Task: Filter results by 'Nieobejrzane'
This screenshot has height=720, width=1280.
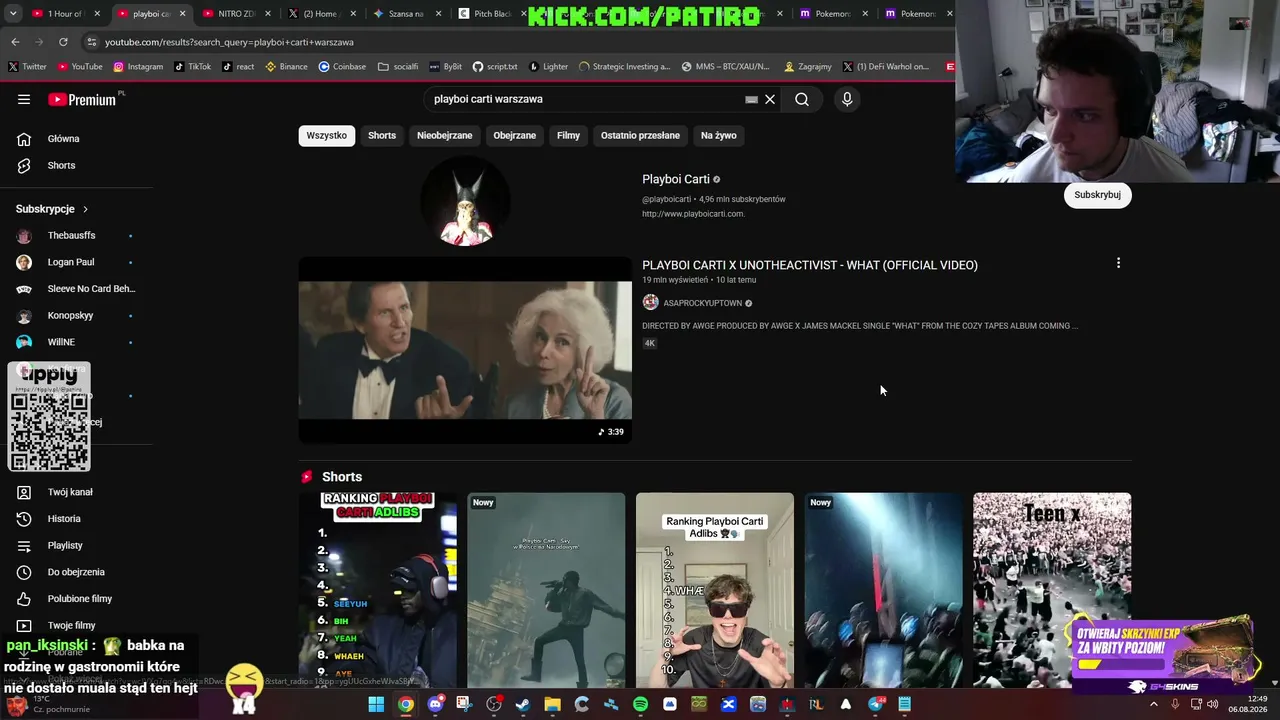Action: [445, 135]
